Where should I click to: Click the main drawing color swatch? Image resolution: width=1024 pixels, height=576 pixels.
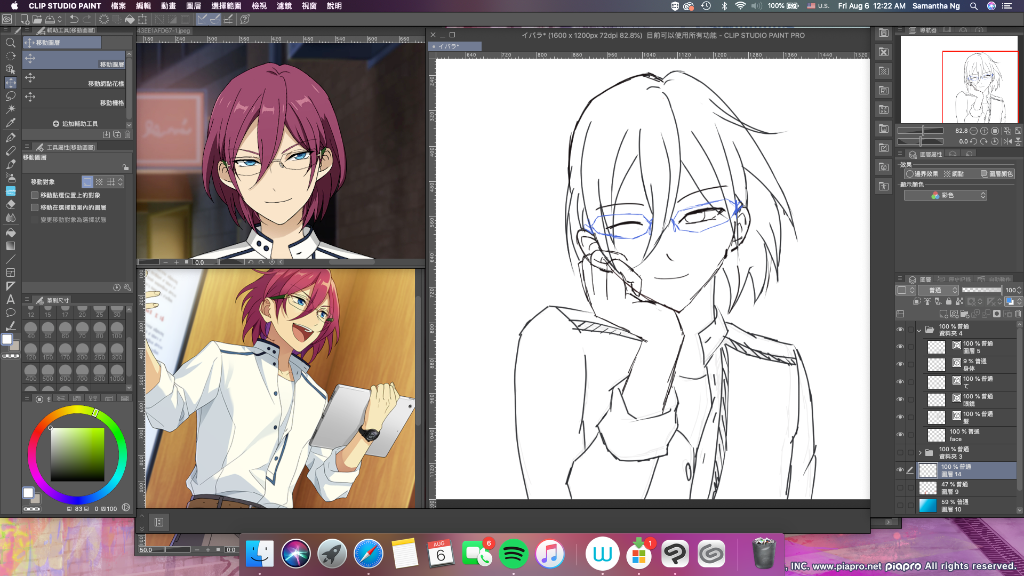7,340
